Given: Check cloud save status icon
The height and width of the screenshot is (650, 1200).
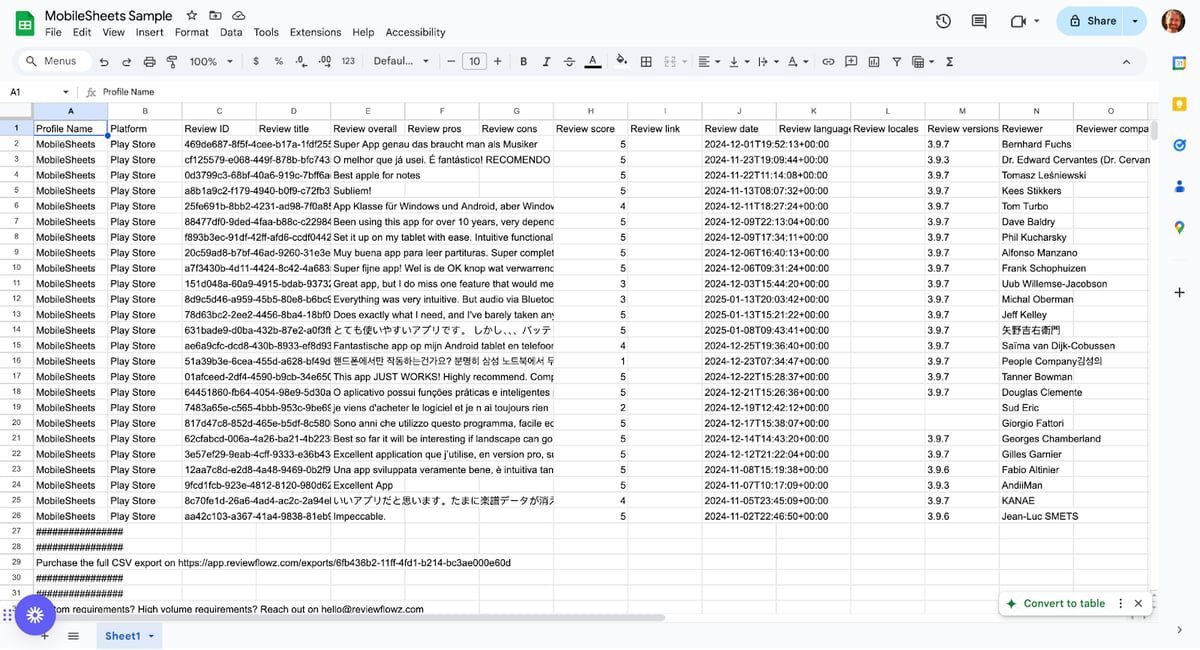Looking at the screenshot, I should pyautogui.click(x=238, y=16).
